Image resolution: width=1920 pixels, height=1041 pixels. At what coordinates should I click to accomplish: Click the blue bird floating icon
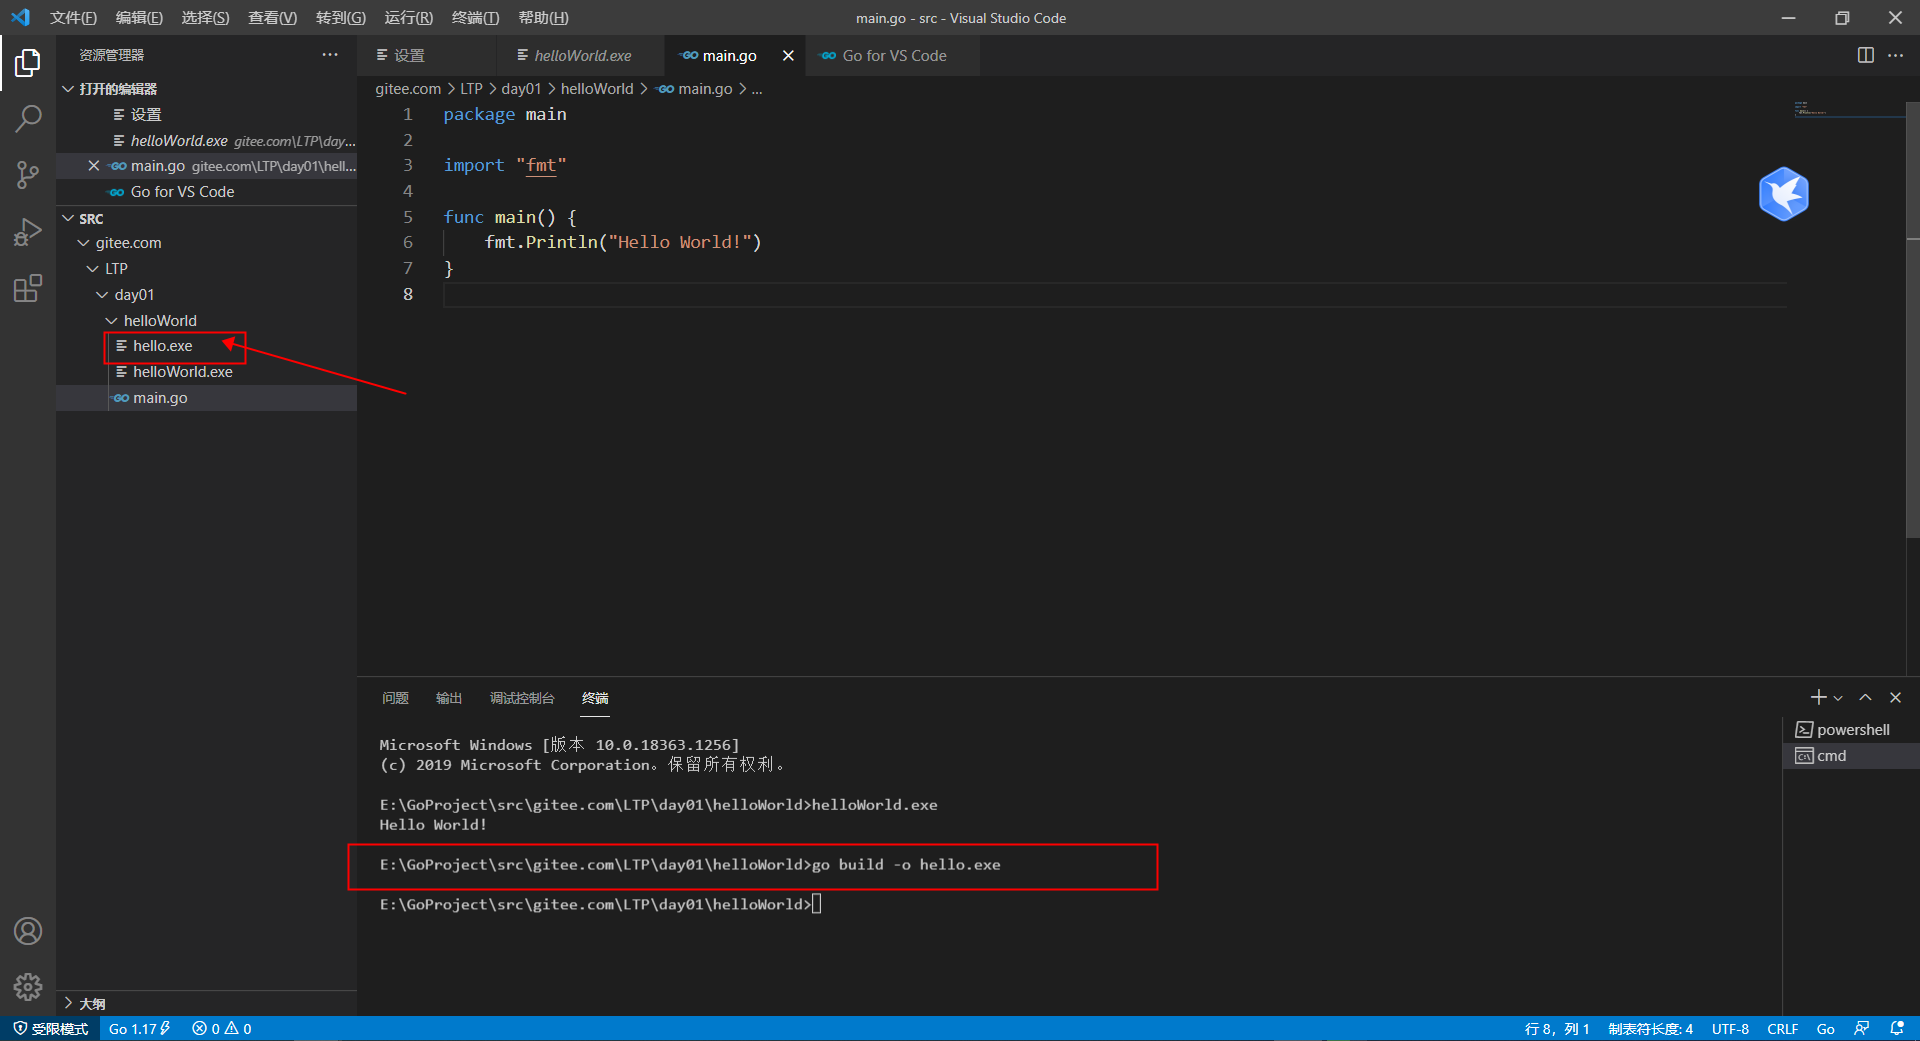click(x=1784, y=194)
